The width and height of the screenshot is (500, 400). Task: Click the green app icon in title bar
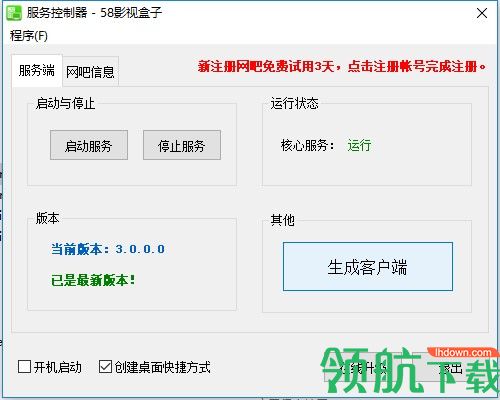[14, 13]
